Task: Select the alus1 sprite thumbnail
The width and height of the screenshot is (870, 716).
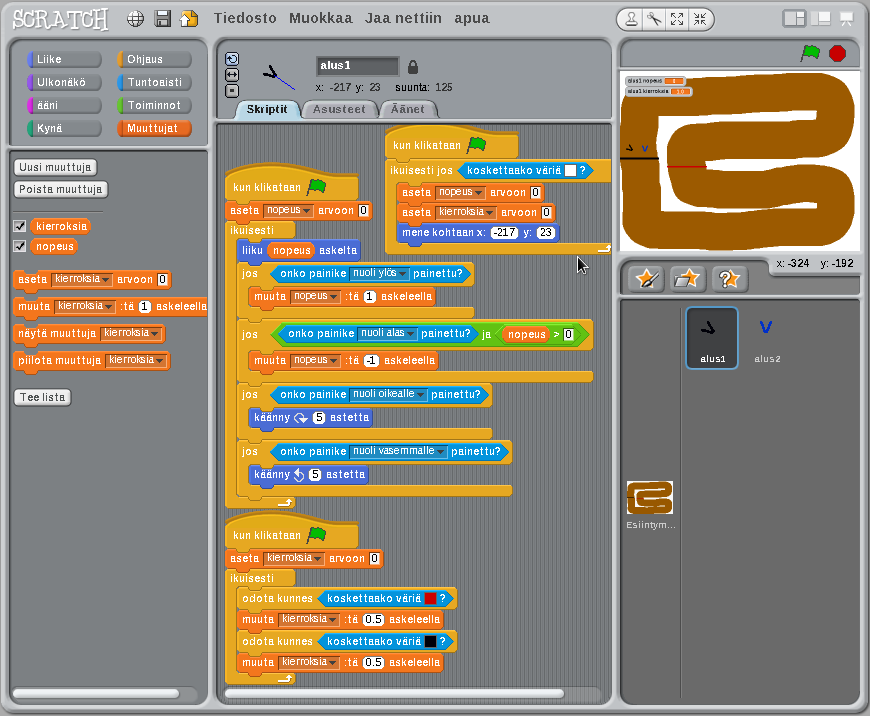Action: pyautogui.click(x=712, y=337)
